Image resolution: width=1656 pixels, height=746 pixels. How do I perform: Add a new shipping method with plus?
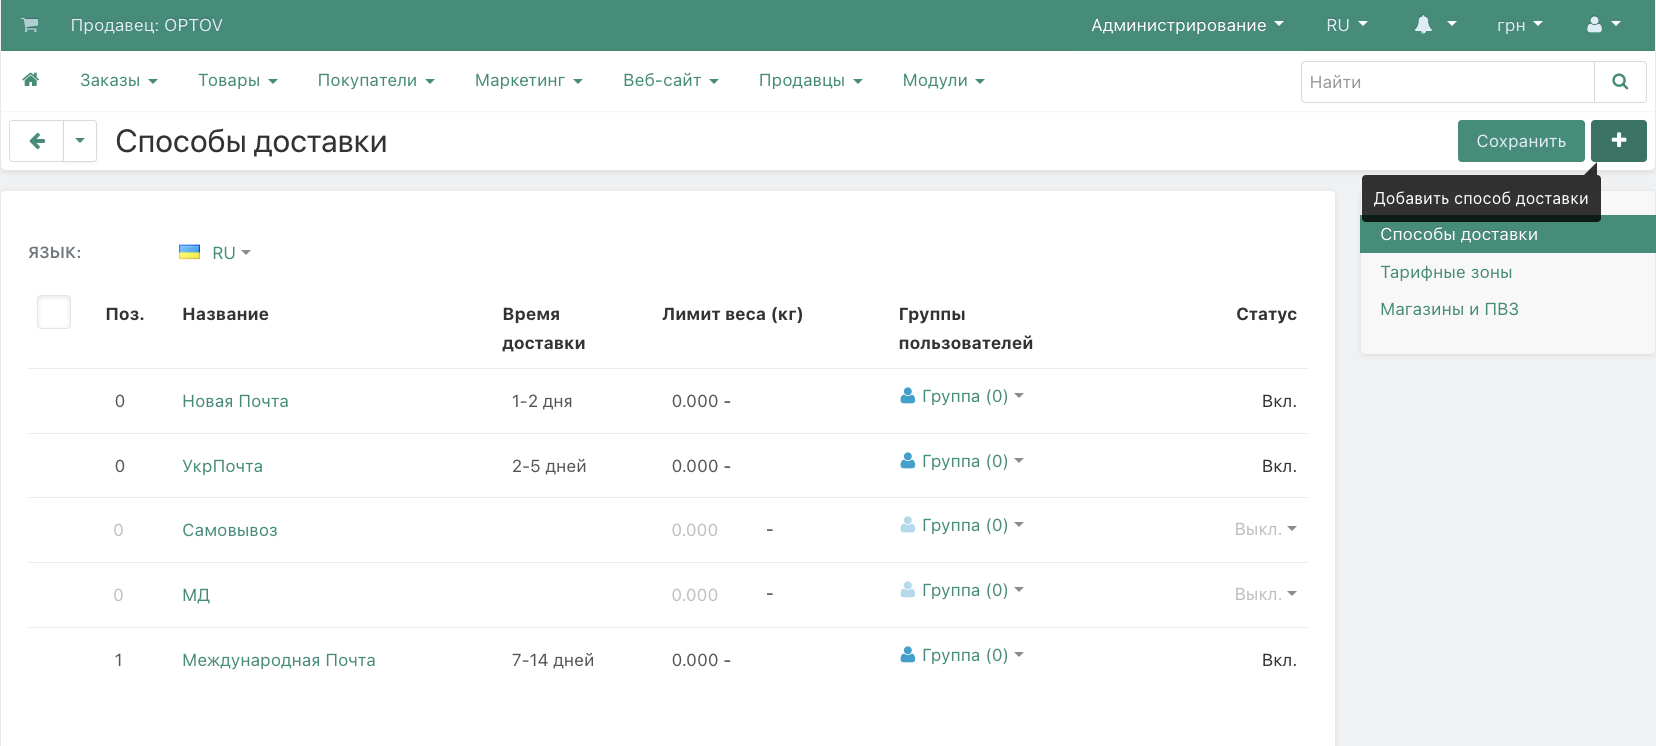pos(1618,141)
